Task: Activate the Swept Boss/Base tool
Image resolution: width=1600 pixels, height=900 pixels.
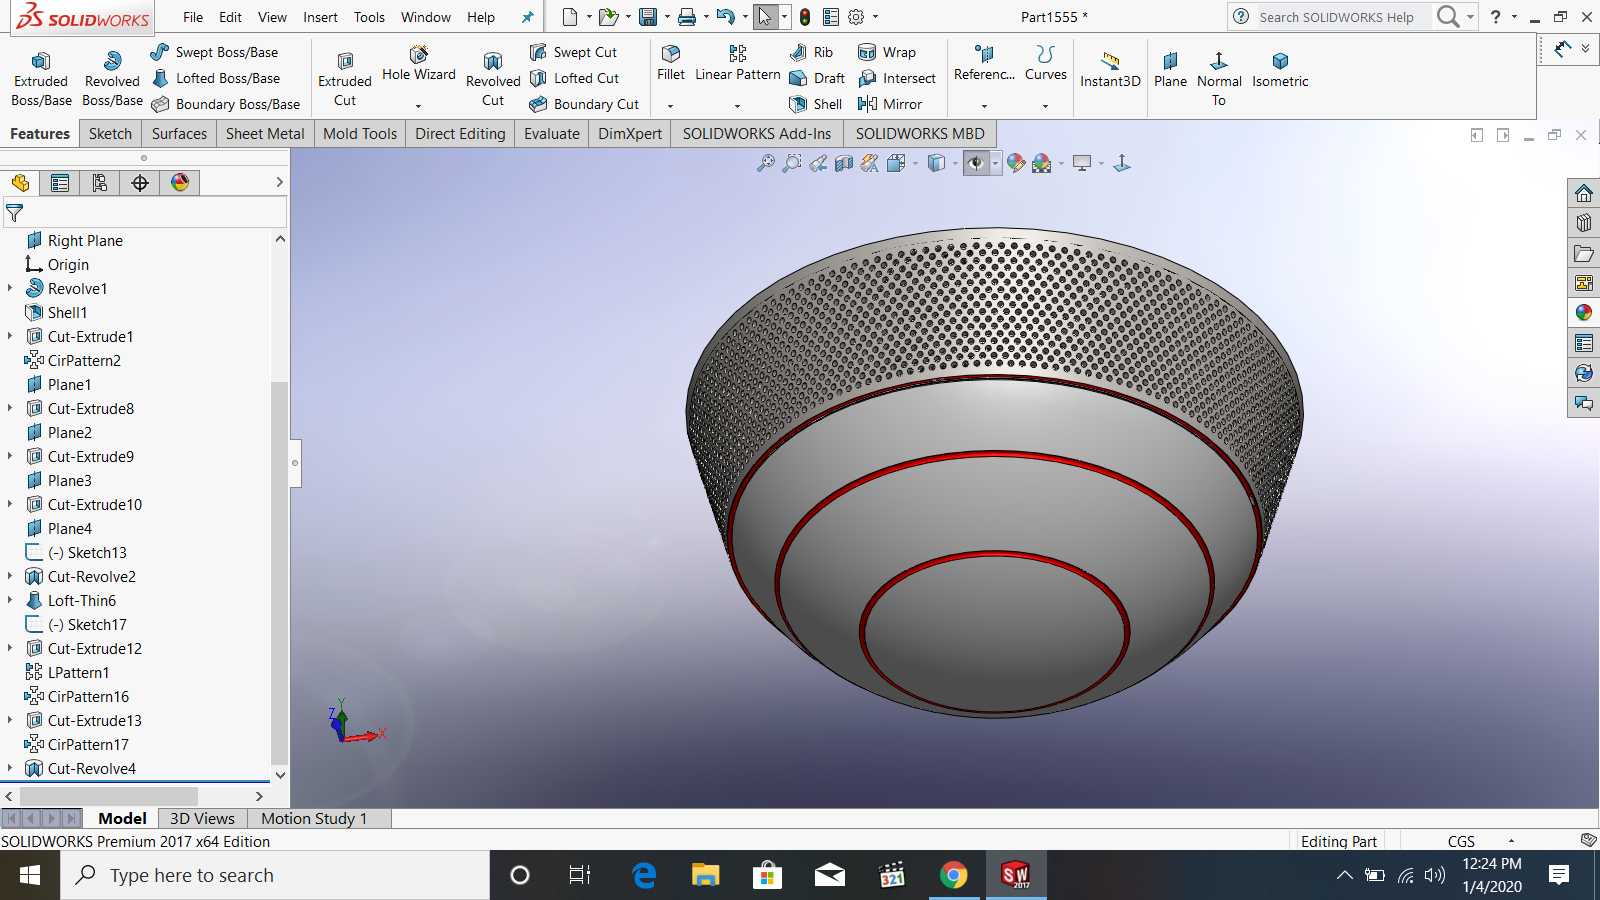Action: pos(214,52)
